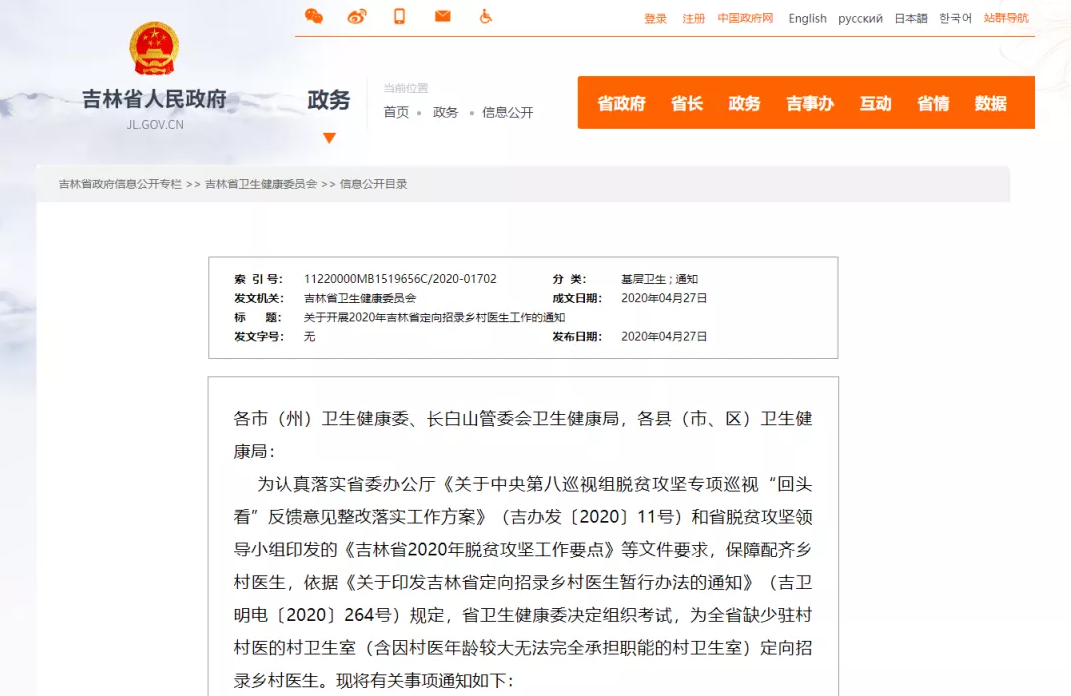The image size is (1071, 696).
Task: Open the Weibo icon link
Action: (357, 16)
